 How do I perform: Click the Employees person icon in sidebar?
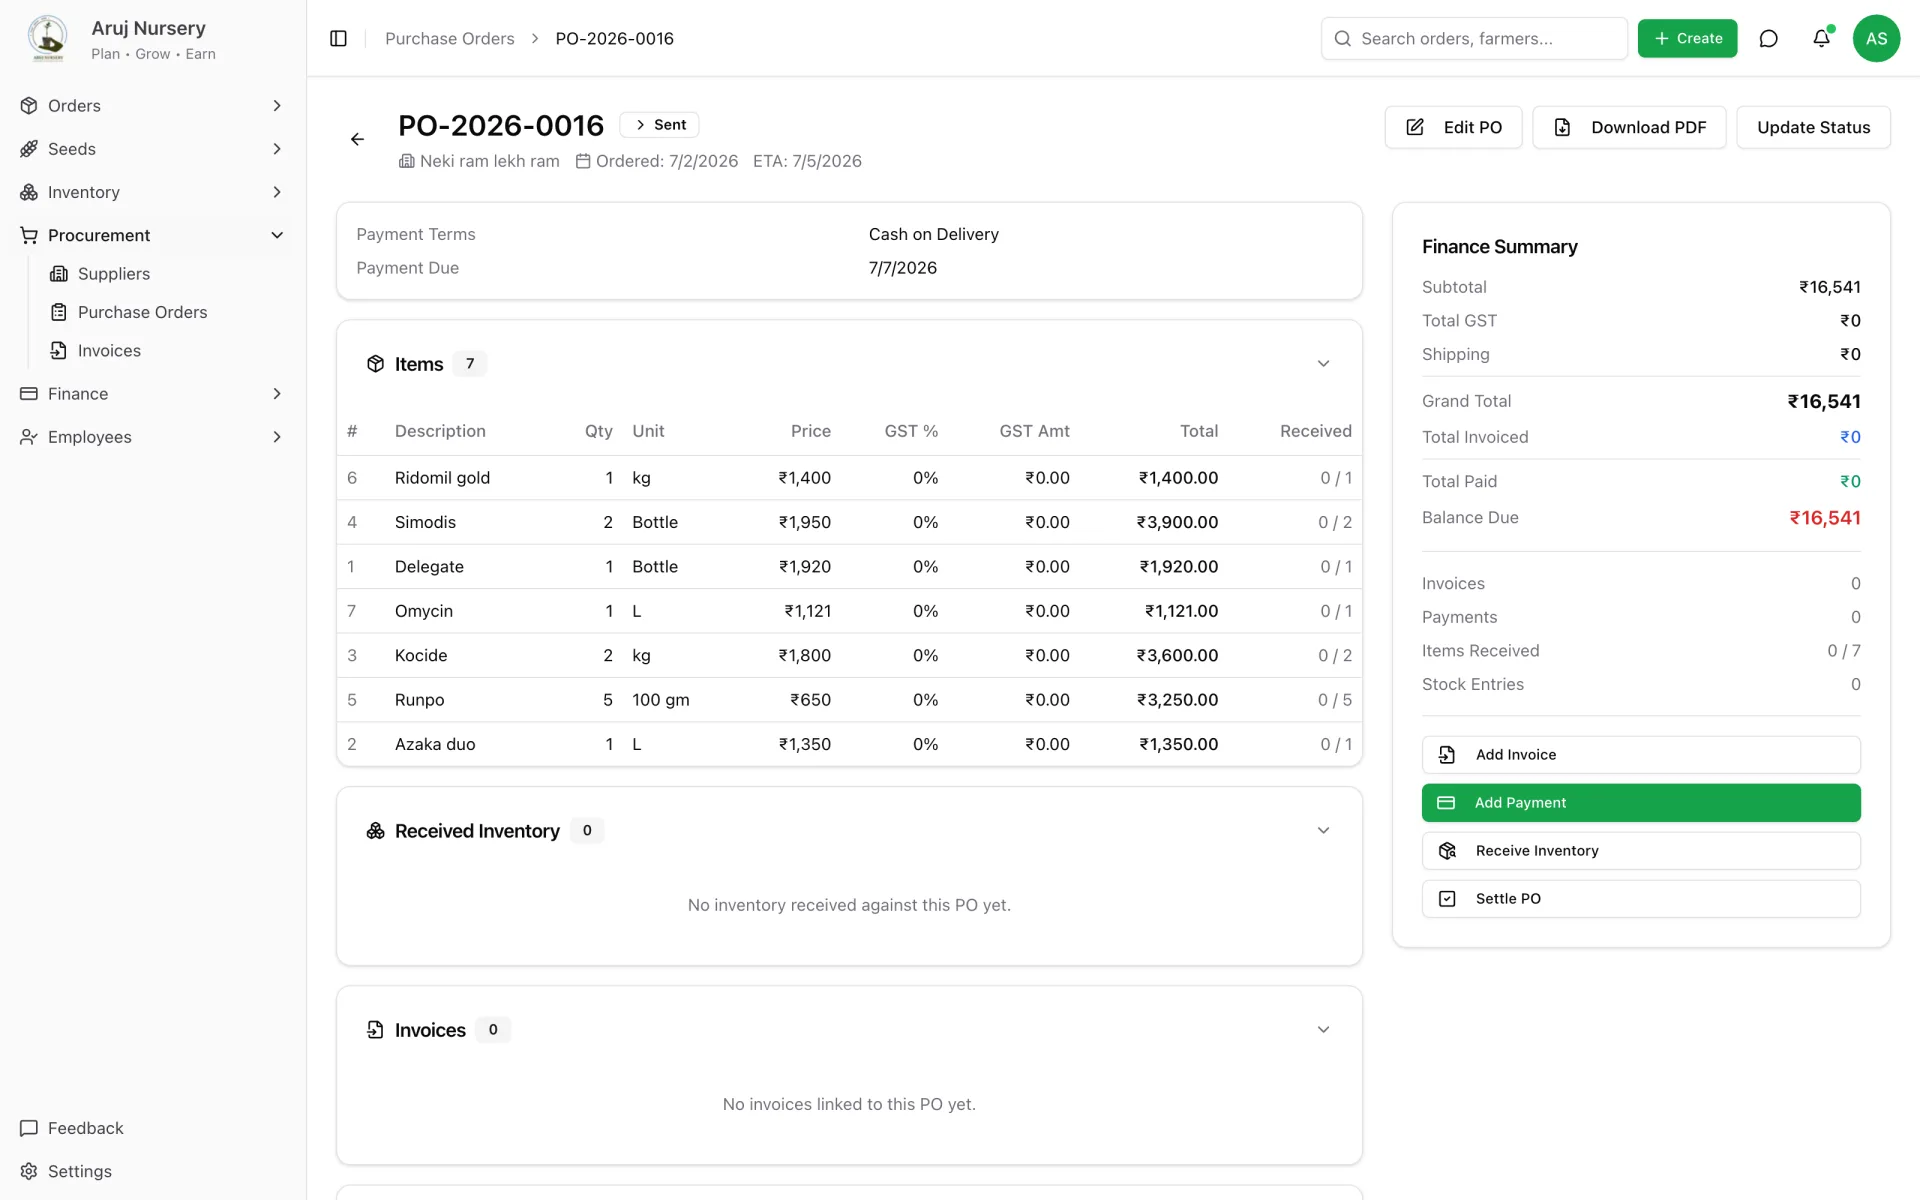coord(29,436)
